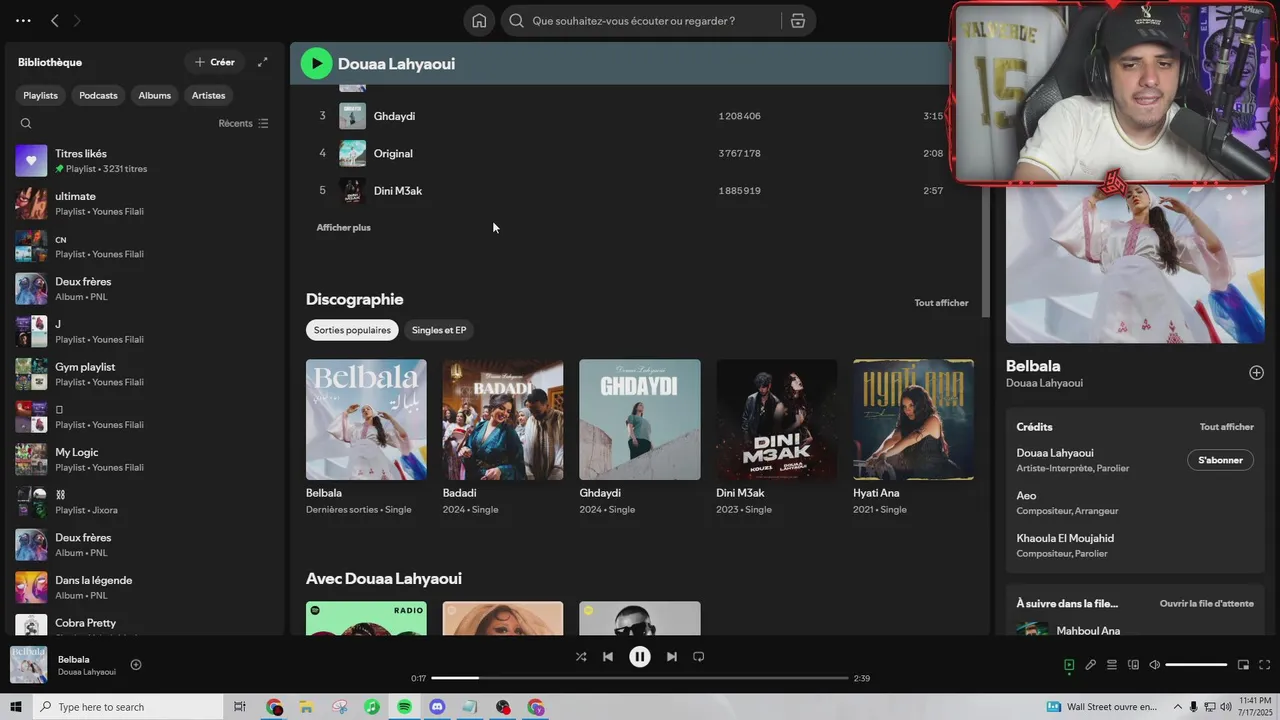1280x720 pixels.
Task: Click Tout afficher next to Discographie
Action: coord(941,303)
